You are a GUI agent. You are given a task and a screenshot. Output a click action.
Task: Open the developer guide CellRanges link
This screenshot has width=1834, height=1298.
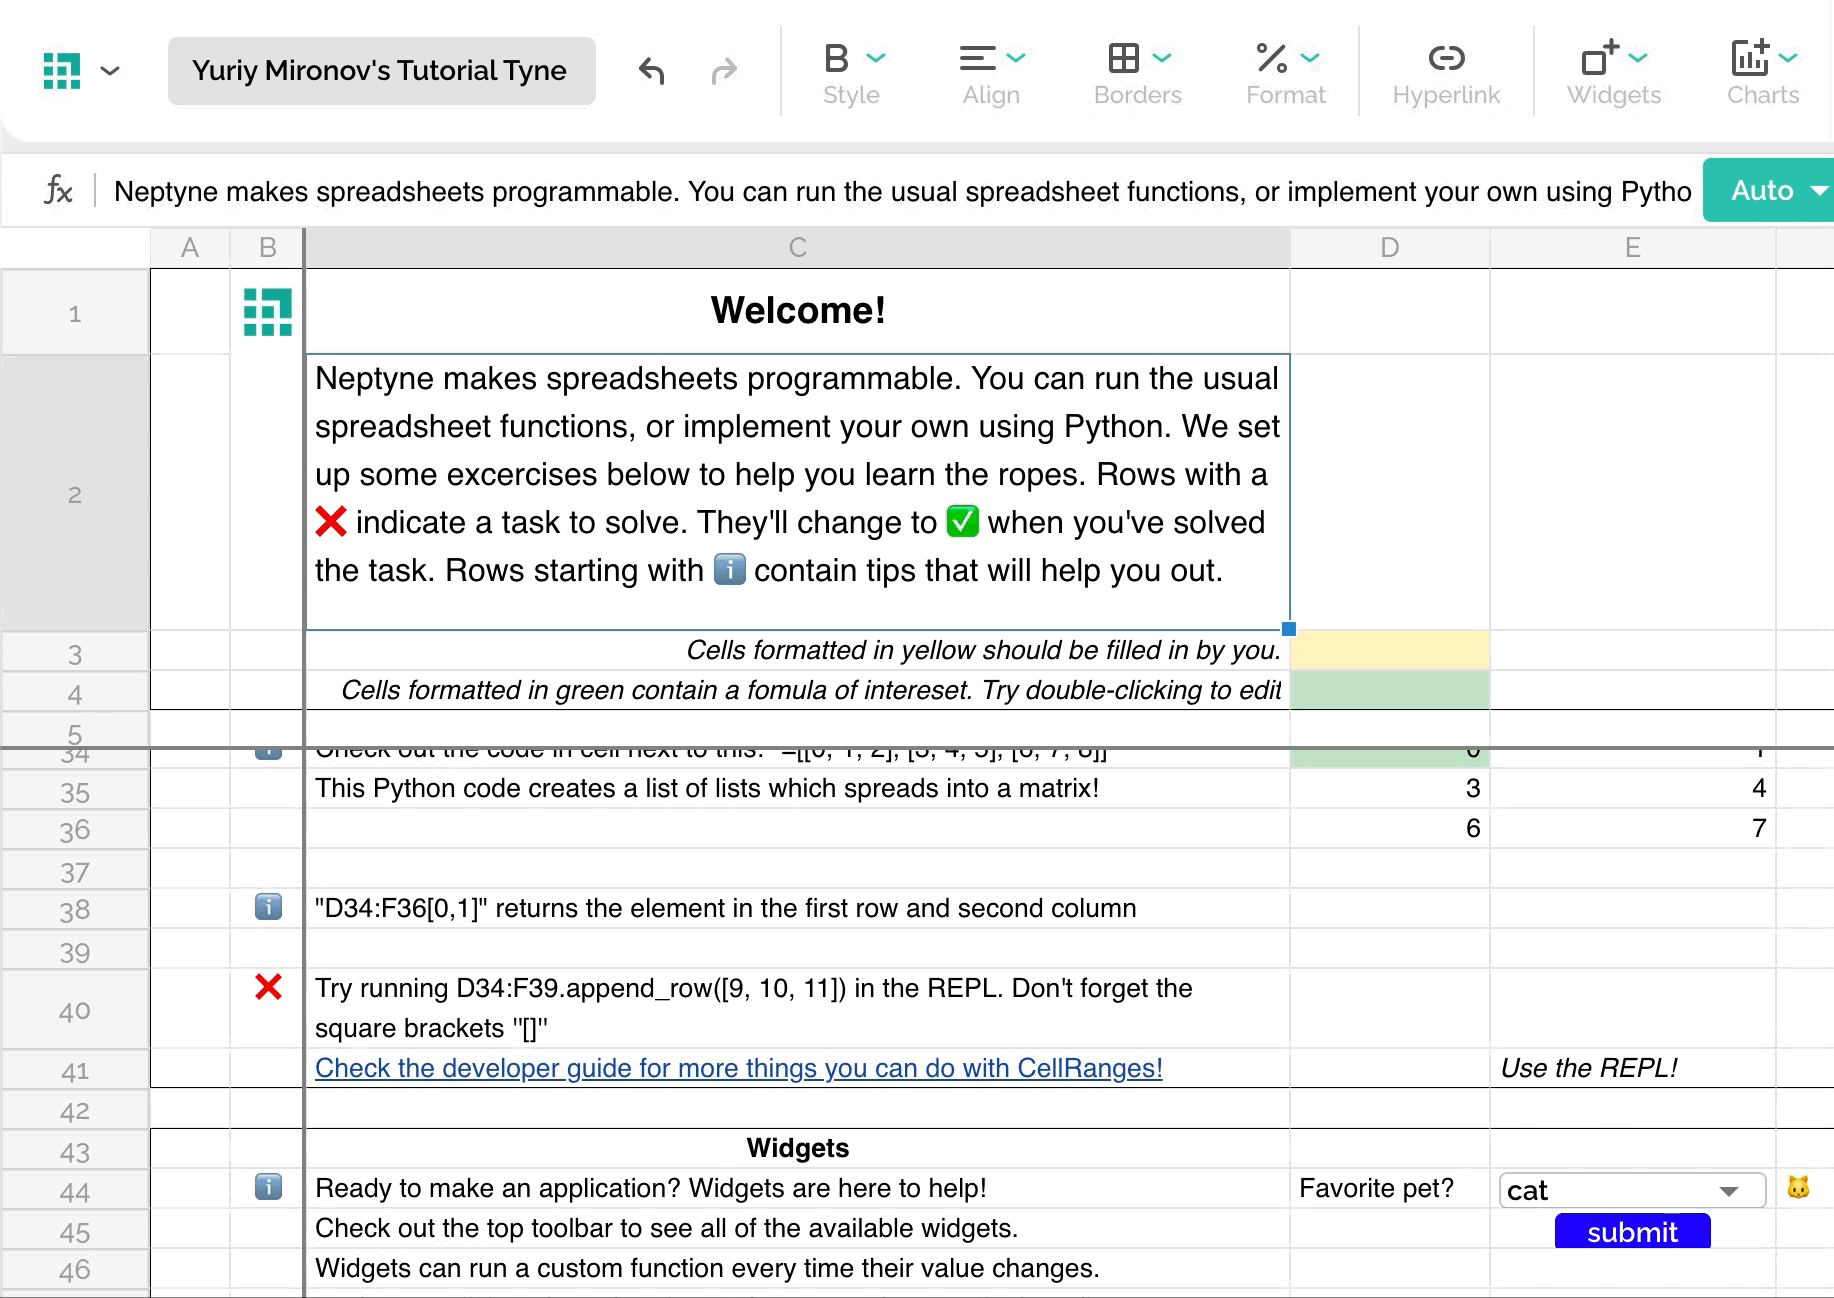739,1068
